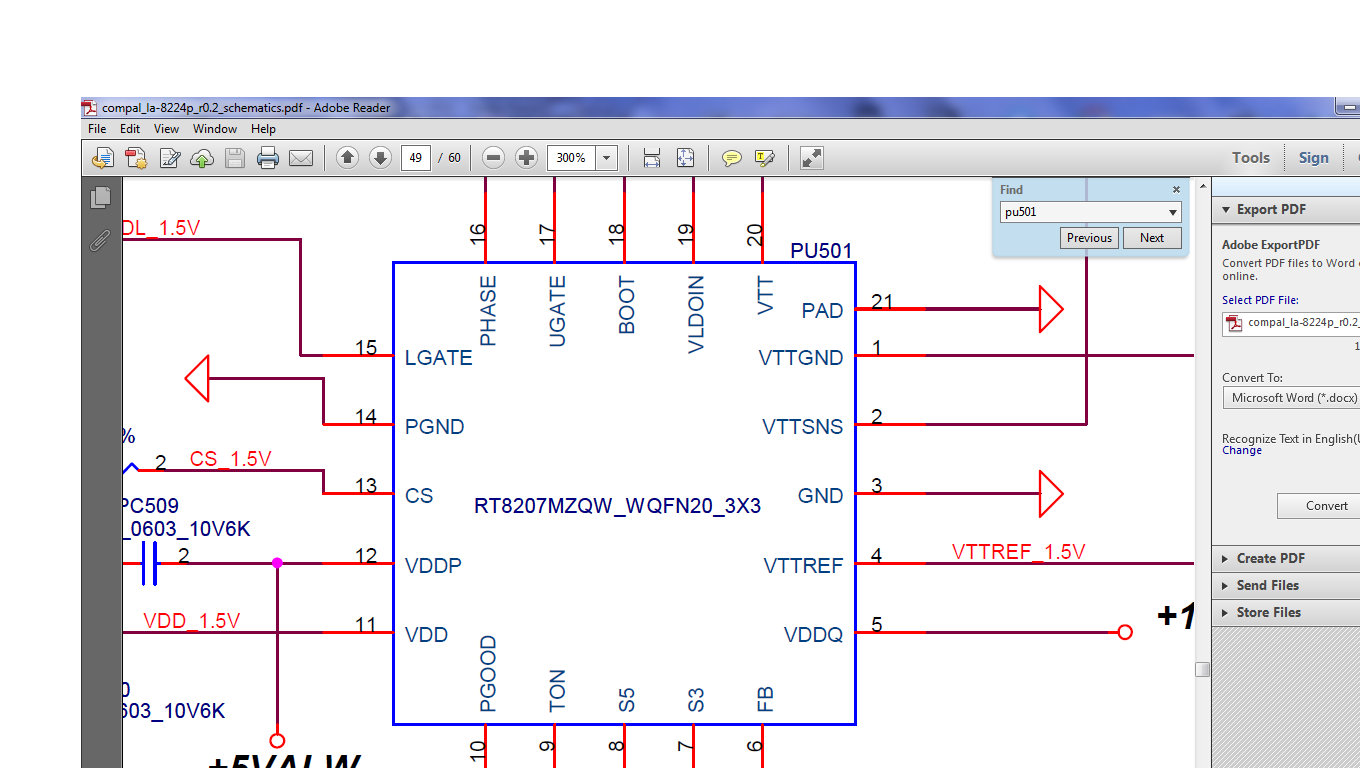
Task: Click the vertical scrollbar thumb of document
Action: 1203,669
